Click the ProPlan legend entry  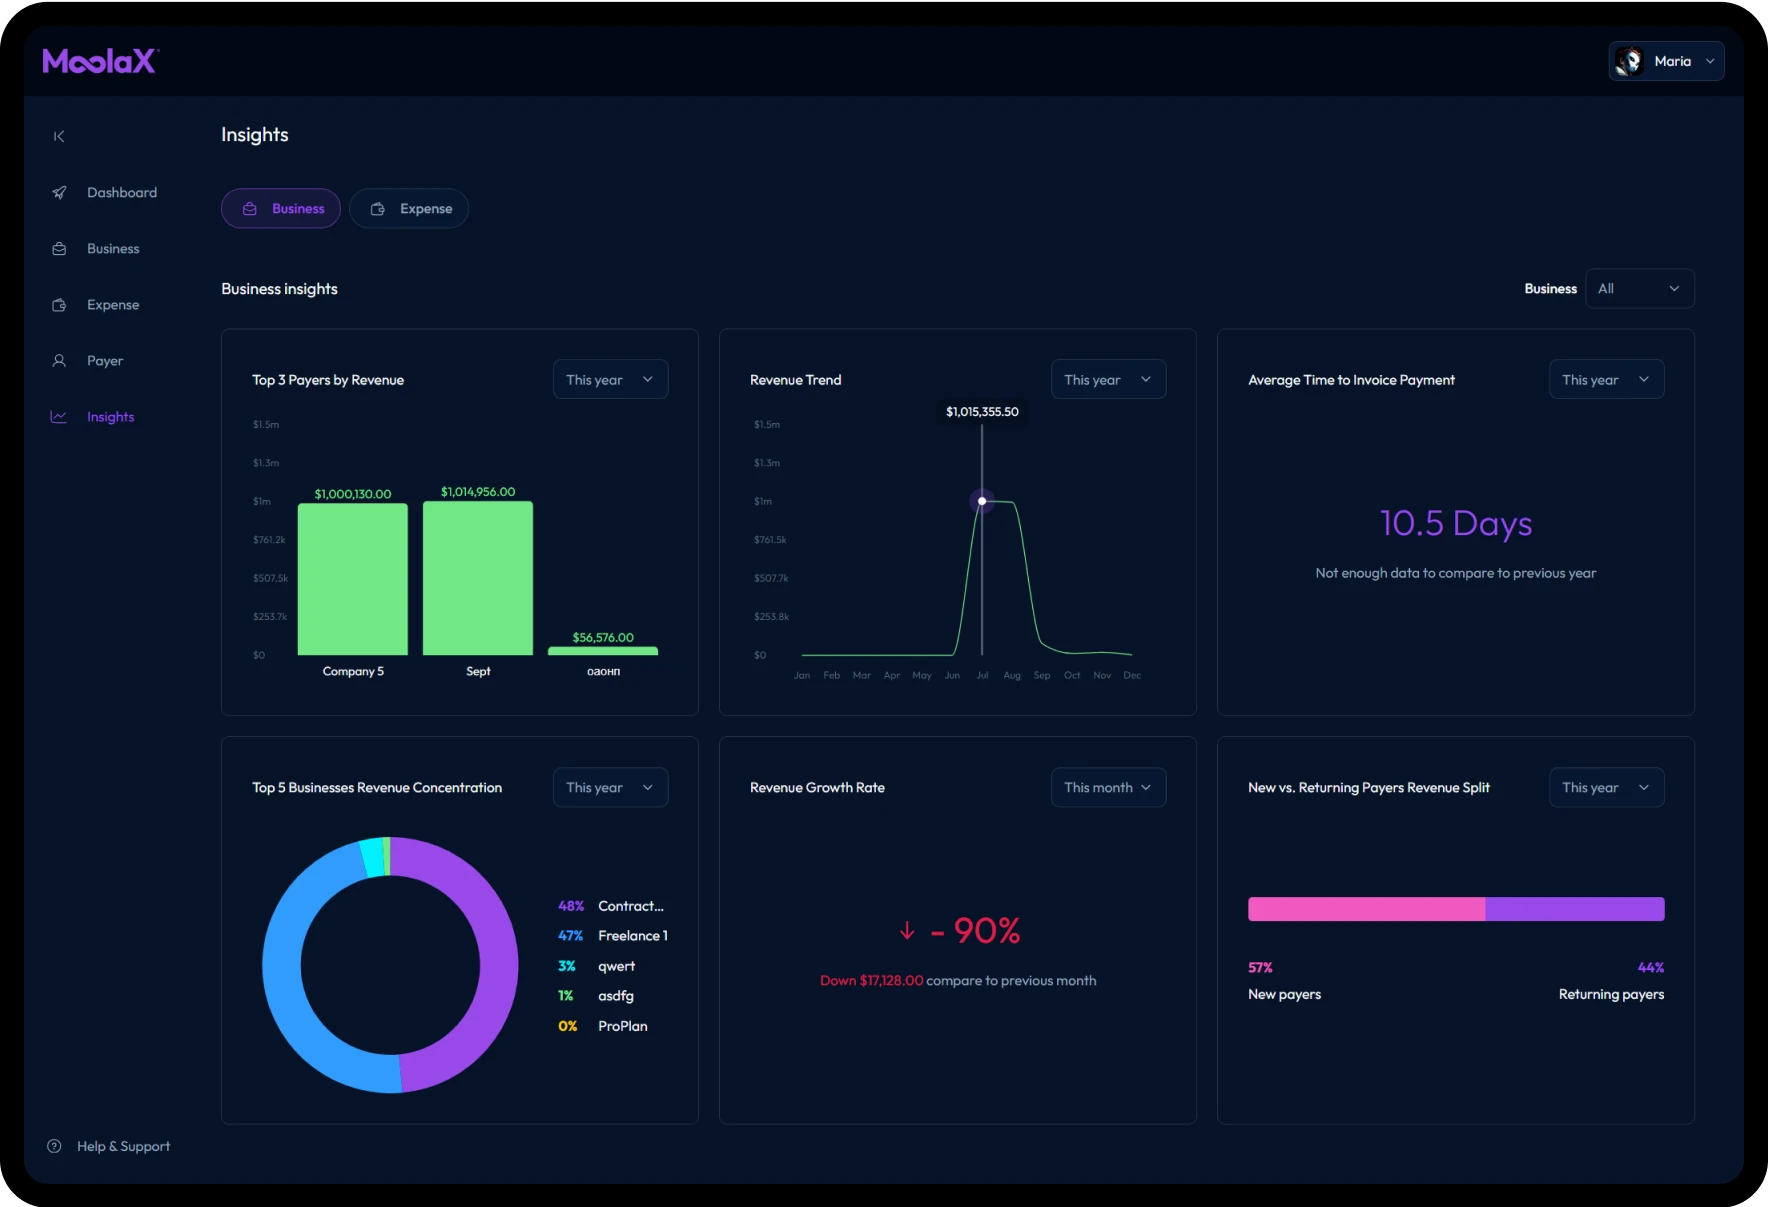tap(603, 1026)
